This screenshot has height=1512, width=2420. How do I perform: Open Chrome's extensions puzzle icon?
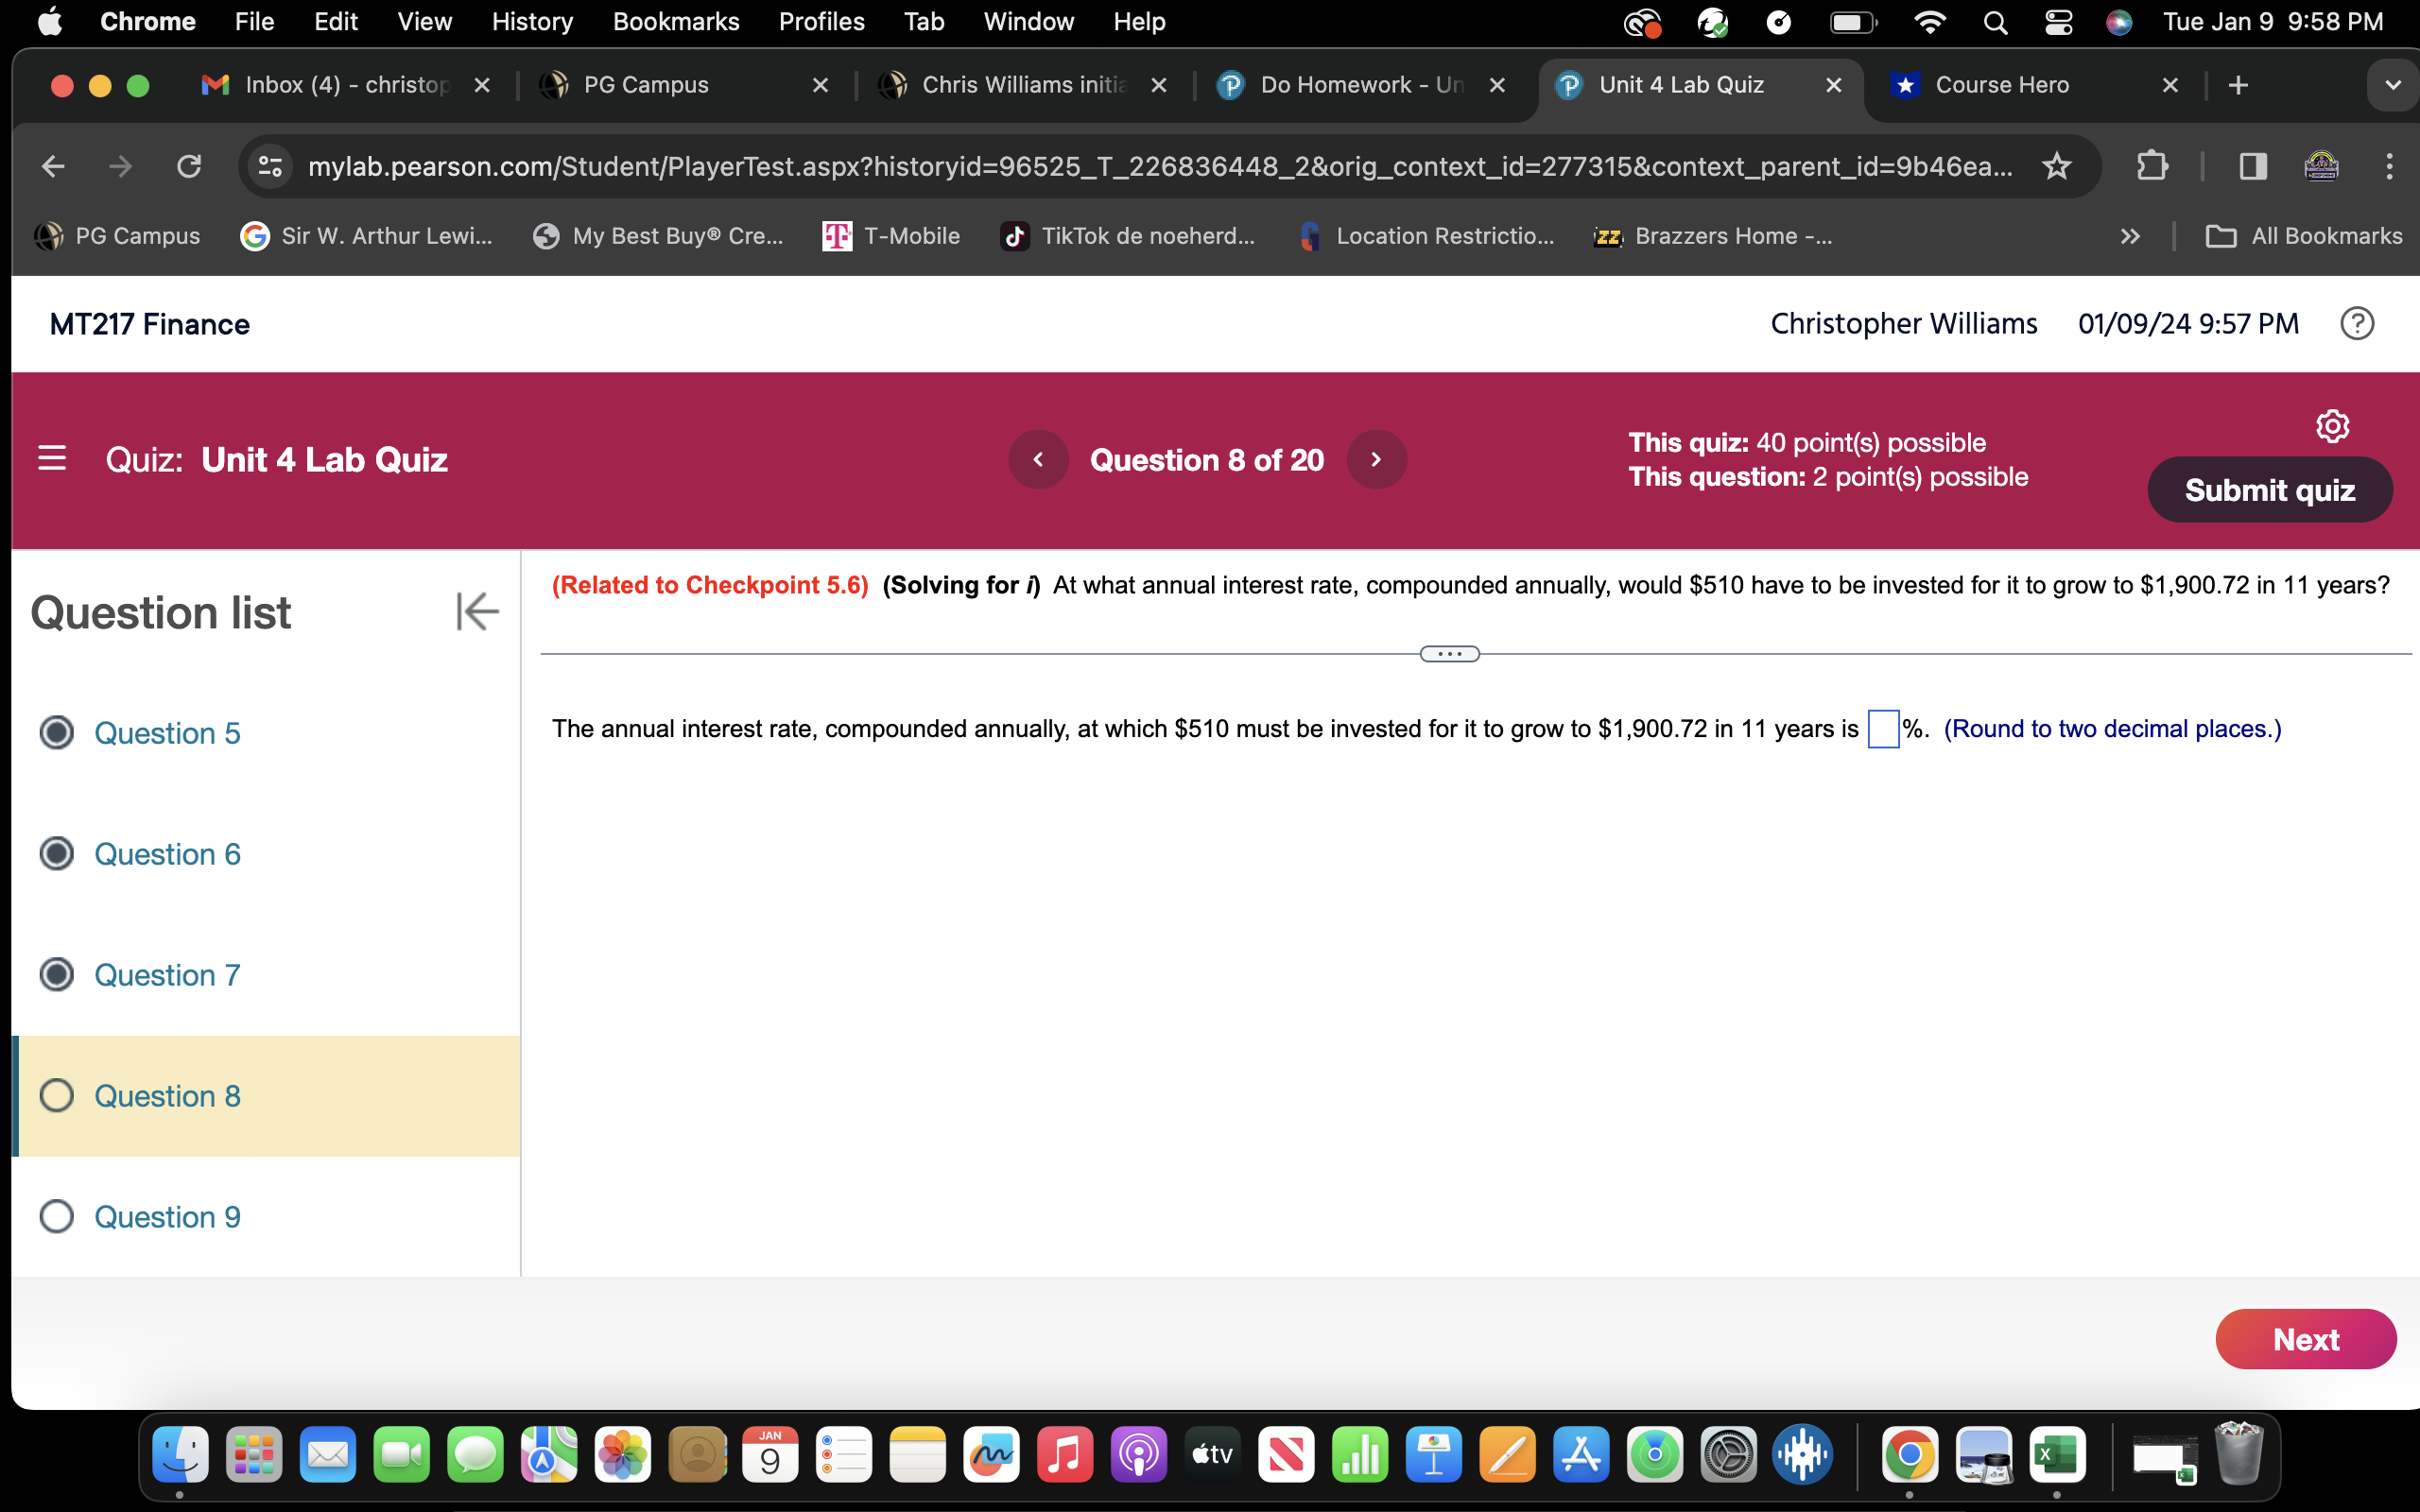(x=2152, y=166)
